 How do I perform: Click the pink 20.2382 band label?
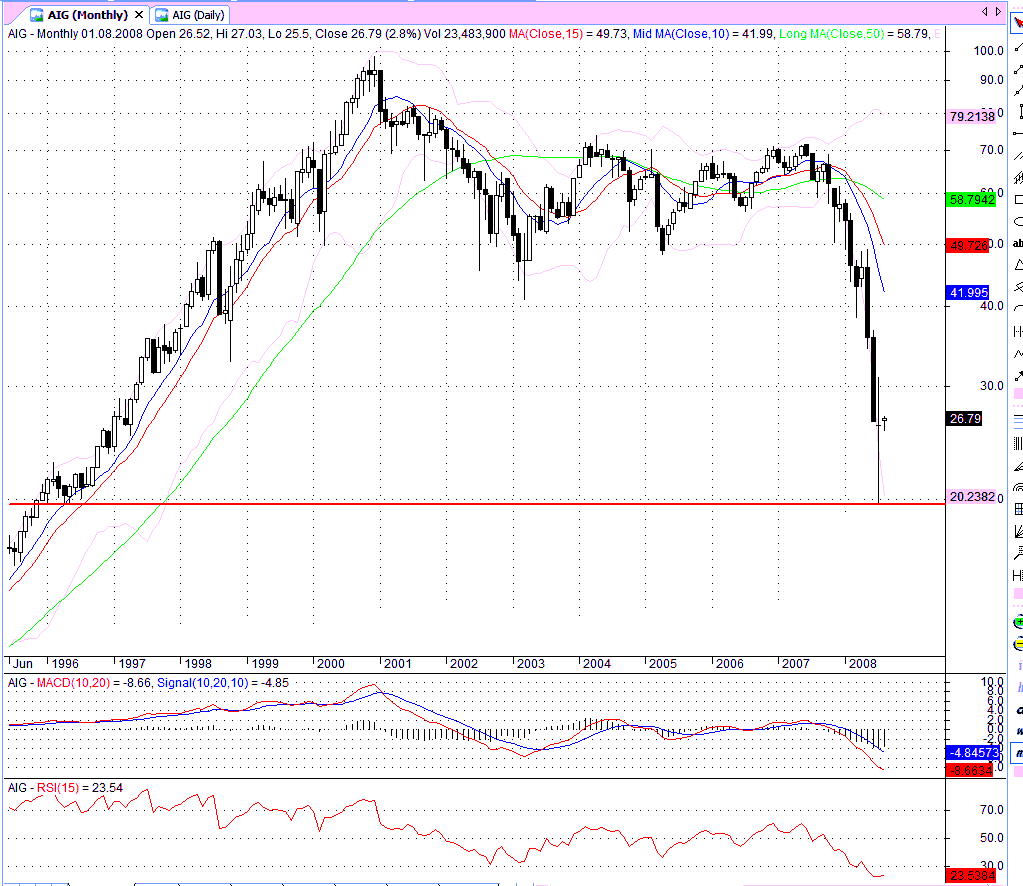[971, 497]
